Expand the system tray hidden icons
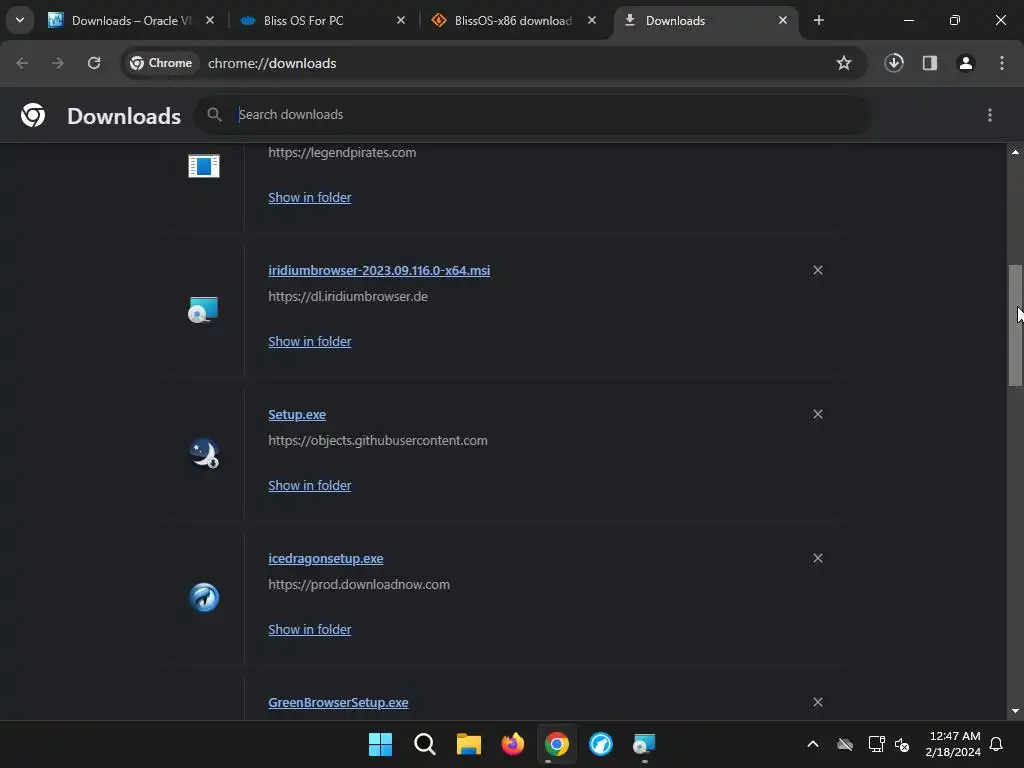The image size is (1024, 768). pyautogui.click(x=813, y=744)
